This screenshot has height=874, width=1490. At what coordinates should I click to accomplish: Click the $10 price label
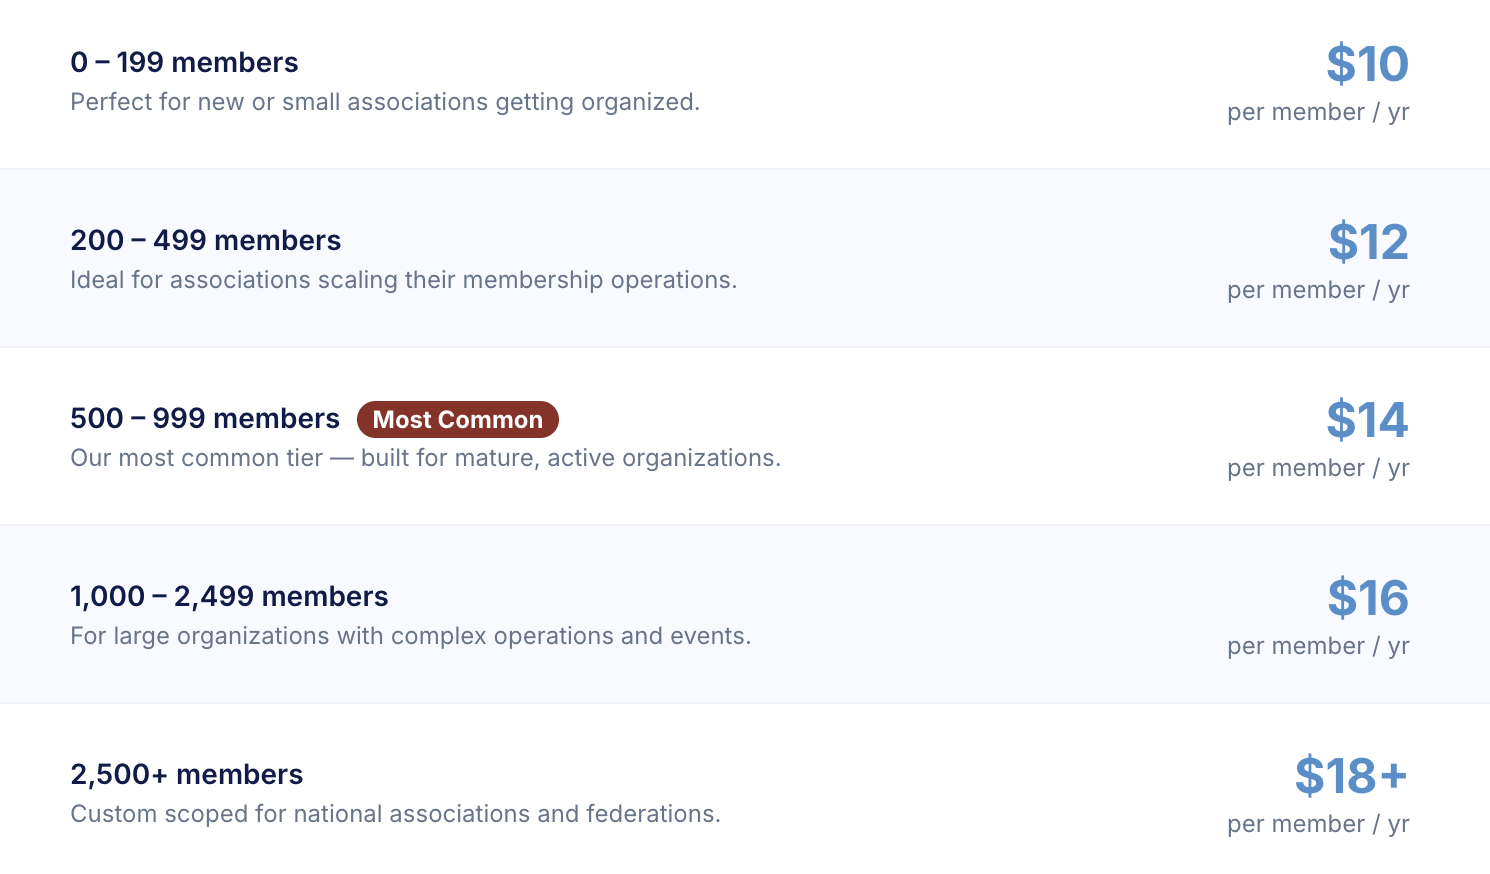pos(1367,64)
